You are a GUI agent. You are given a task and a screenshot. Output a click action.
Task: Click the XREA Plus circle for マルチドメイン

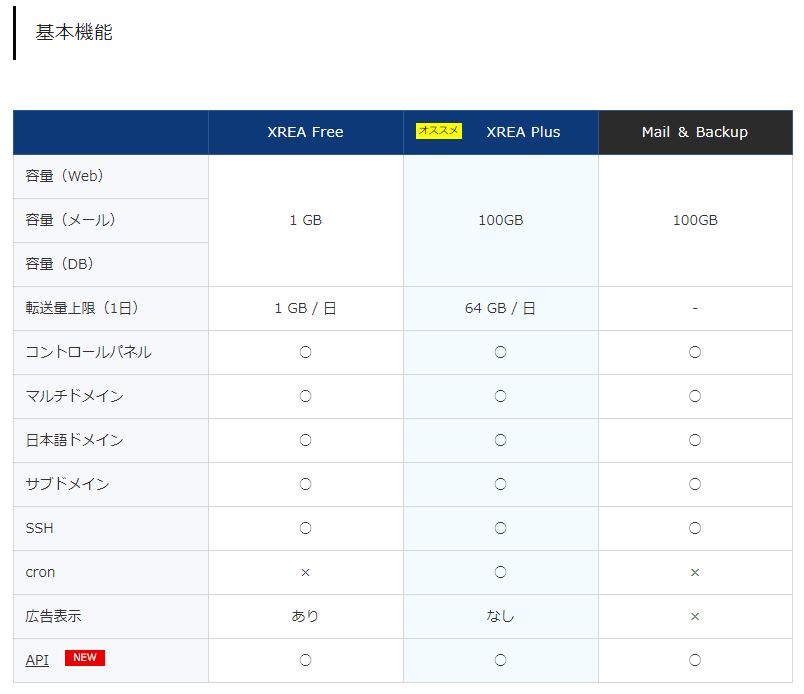(x=500, y=396)
